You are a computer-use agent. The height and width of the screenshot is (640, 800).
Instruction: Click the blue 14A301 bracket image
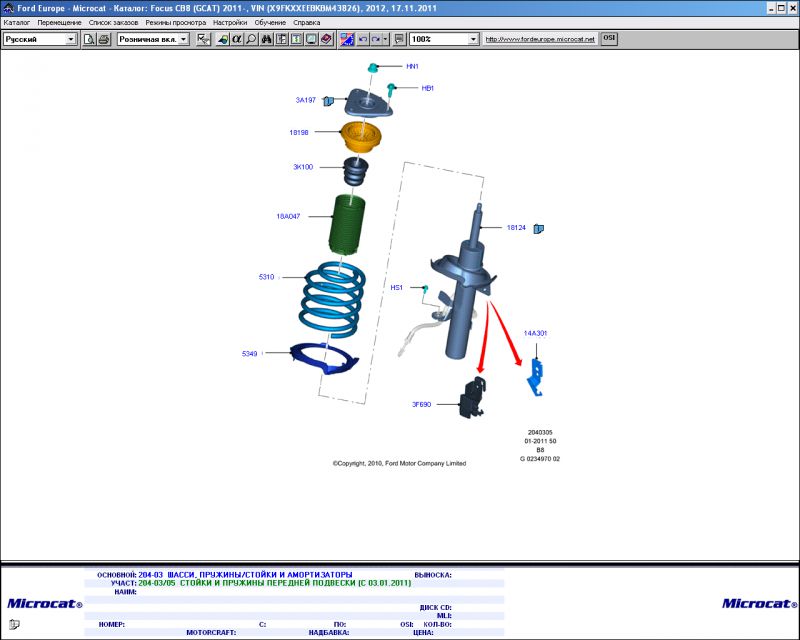coord(535,377)
